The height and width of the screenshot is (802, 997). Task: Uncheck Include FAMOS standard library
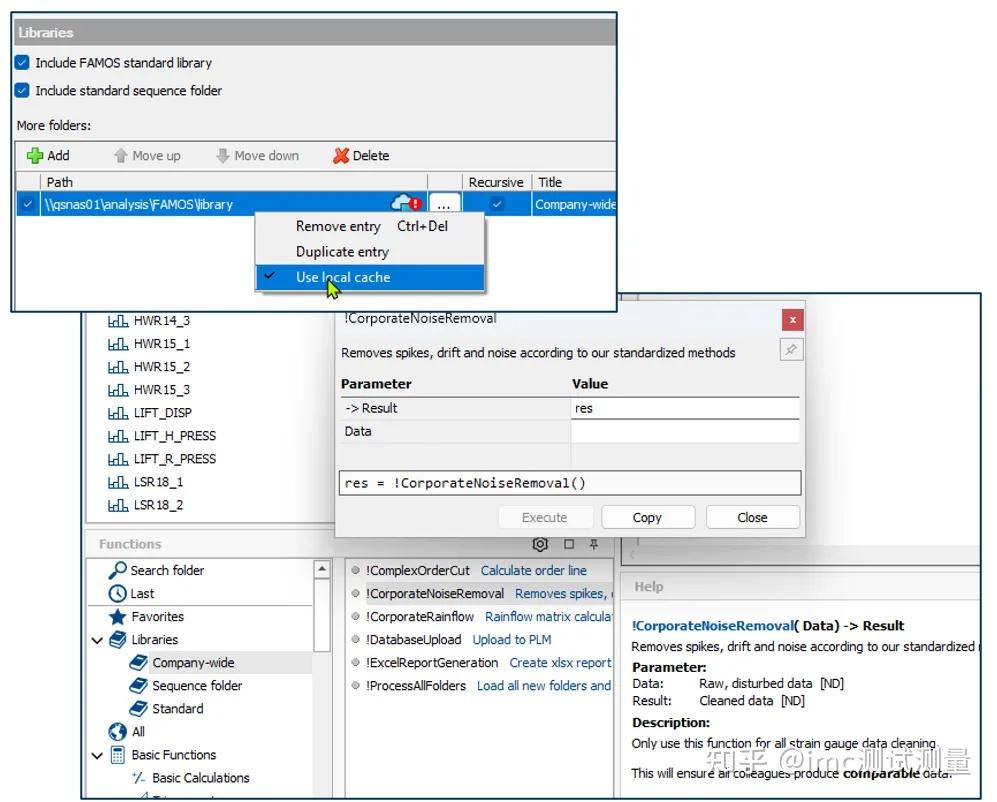(x=22, y=62)
